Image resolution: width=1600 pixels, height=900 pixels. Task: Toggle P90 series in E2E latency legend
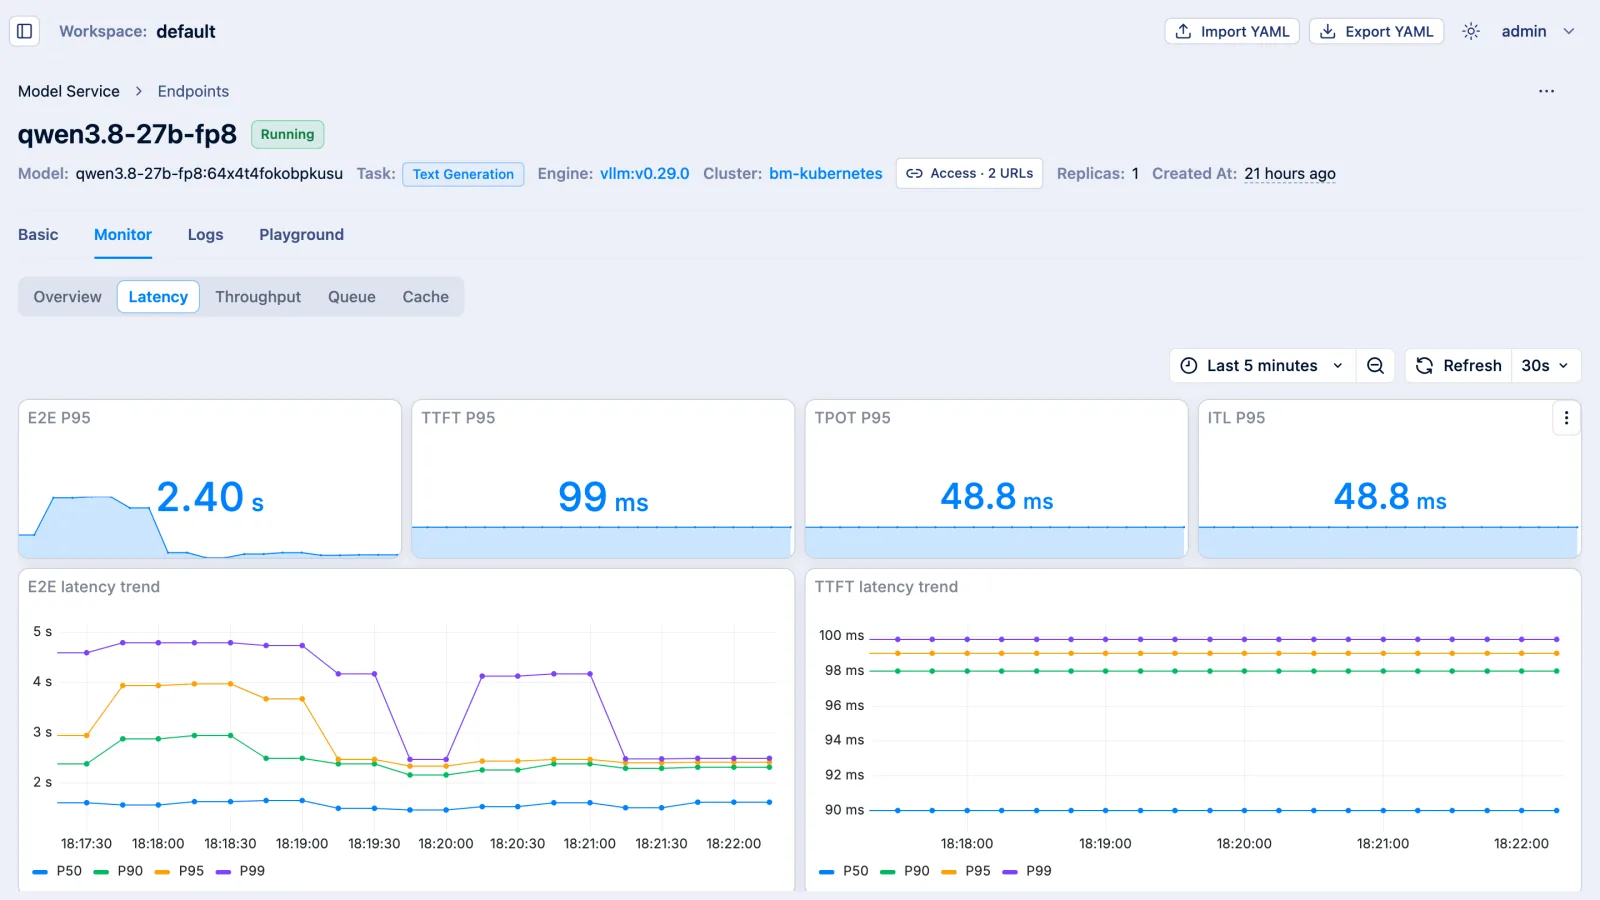119,871
